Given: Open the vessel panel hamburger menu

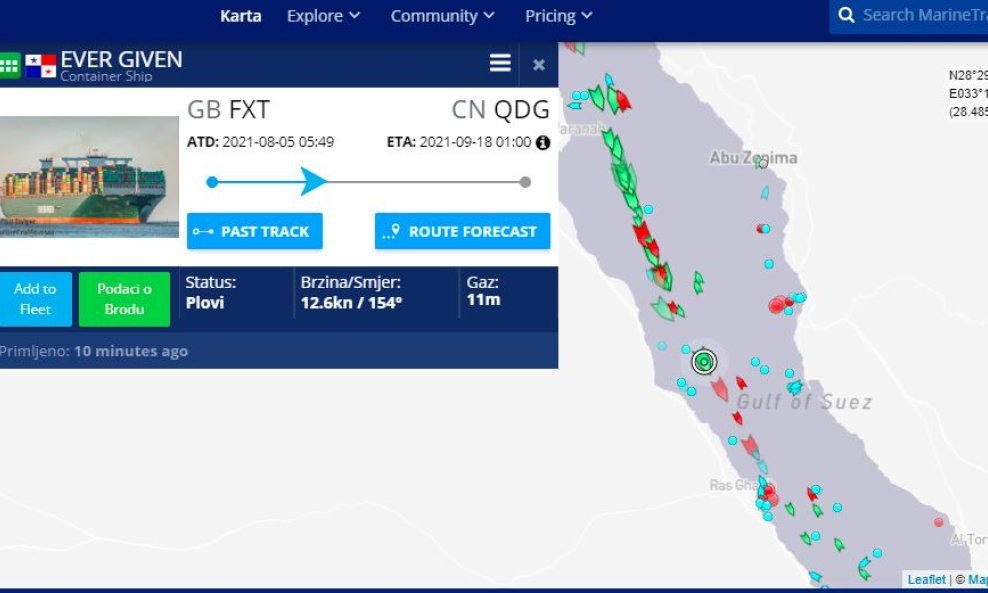Looking at the screenshot, I should [x=500, y=63].
